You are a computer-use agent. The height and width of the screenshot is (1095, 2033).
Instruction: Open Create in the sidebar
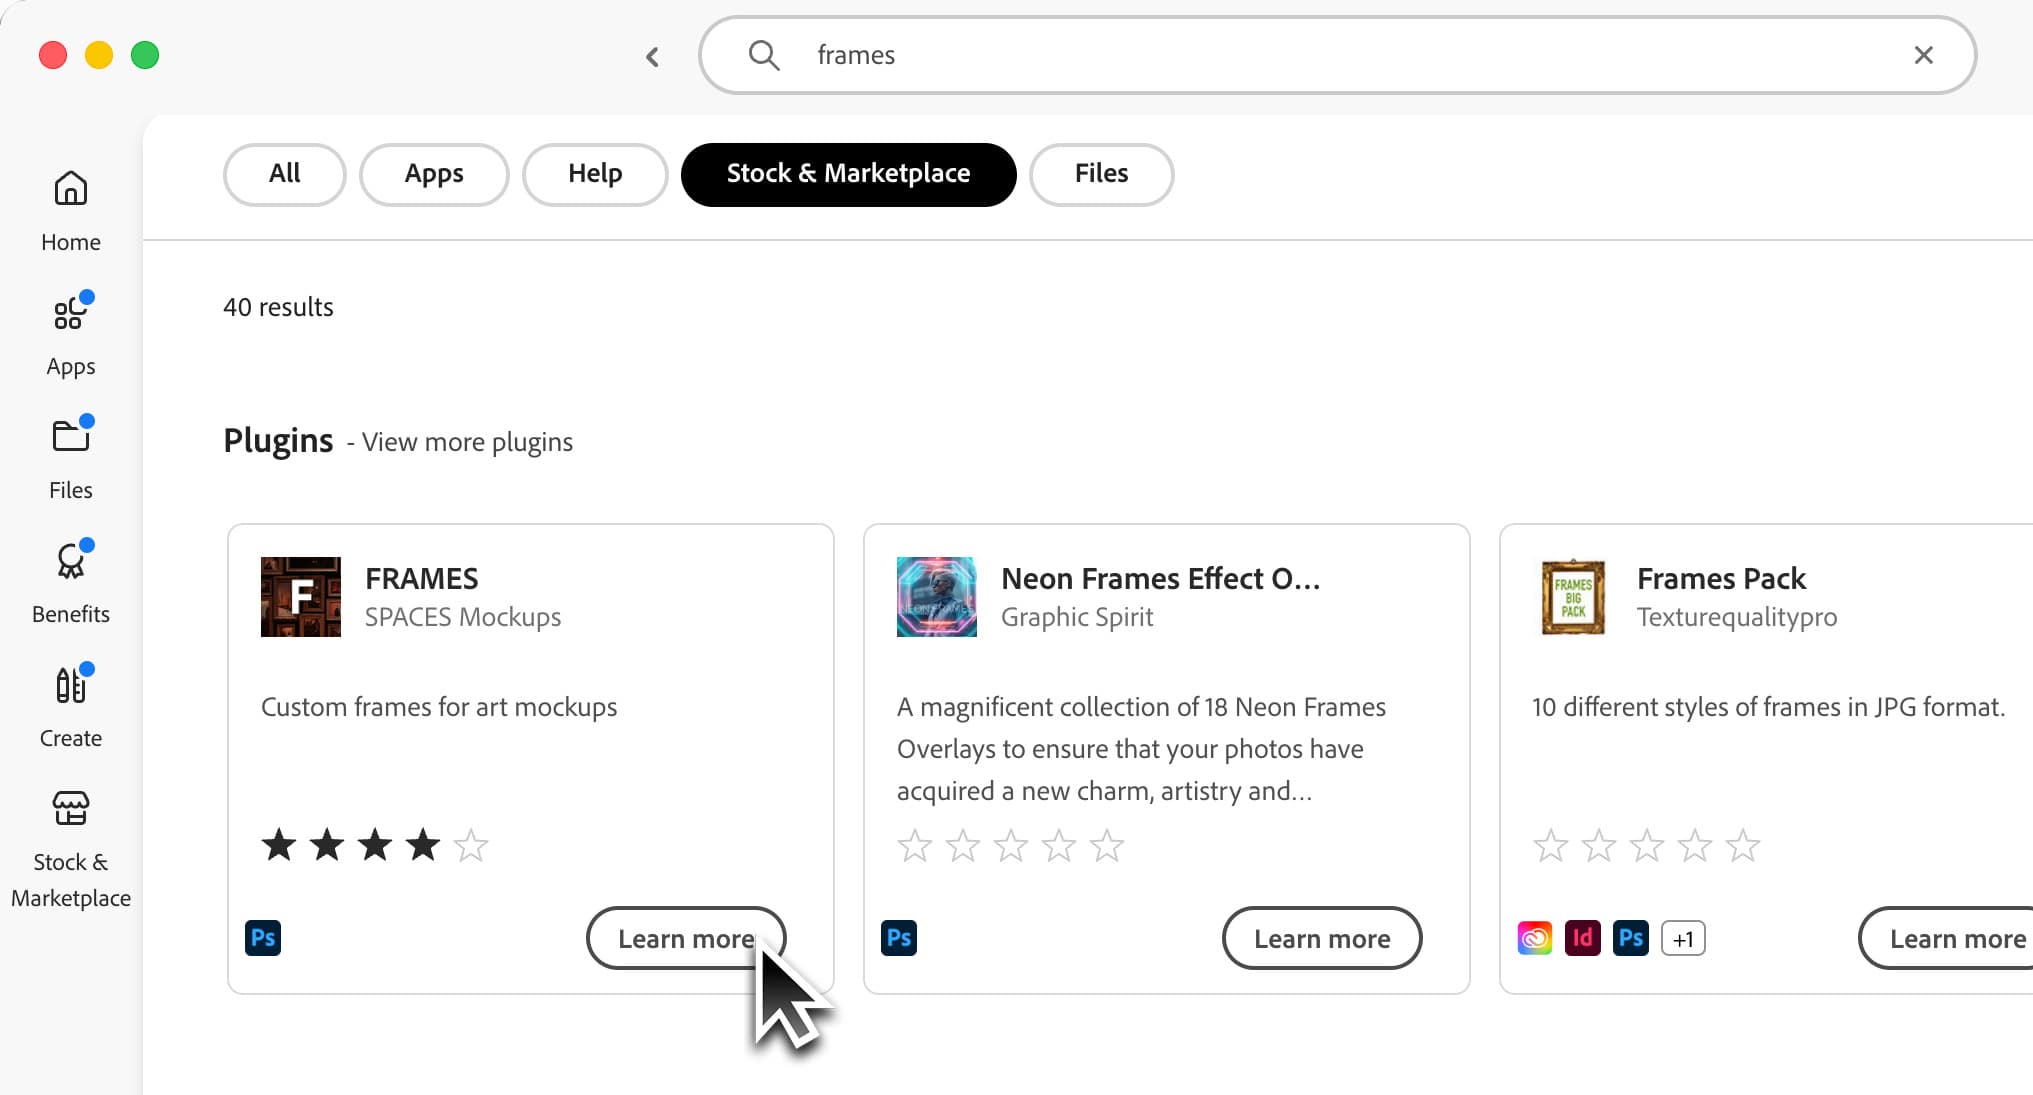(x=70, y=707)
